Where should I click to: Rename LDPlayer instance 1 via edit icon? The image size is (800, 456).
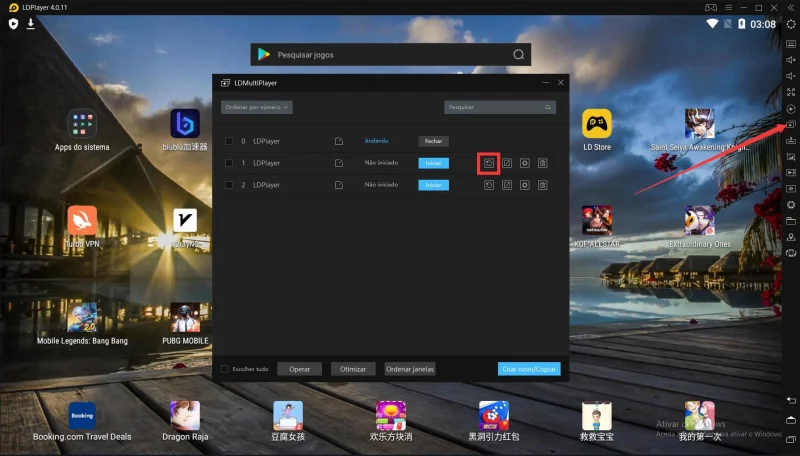pos(339,163)
